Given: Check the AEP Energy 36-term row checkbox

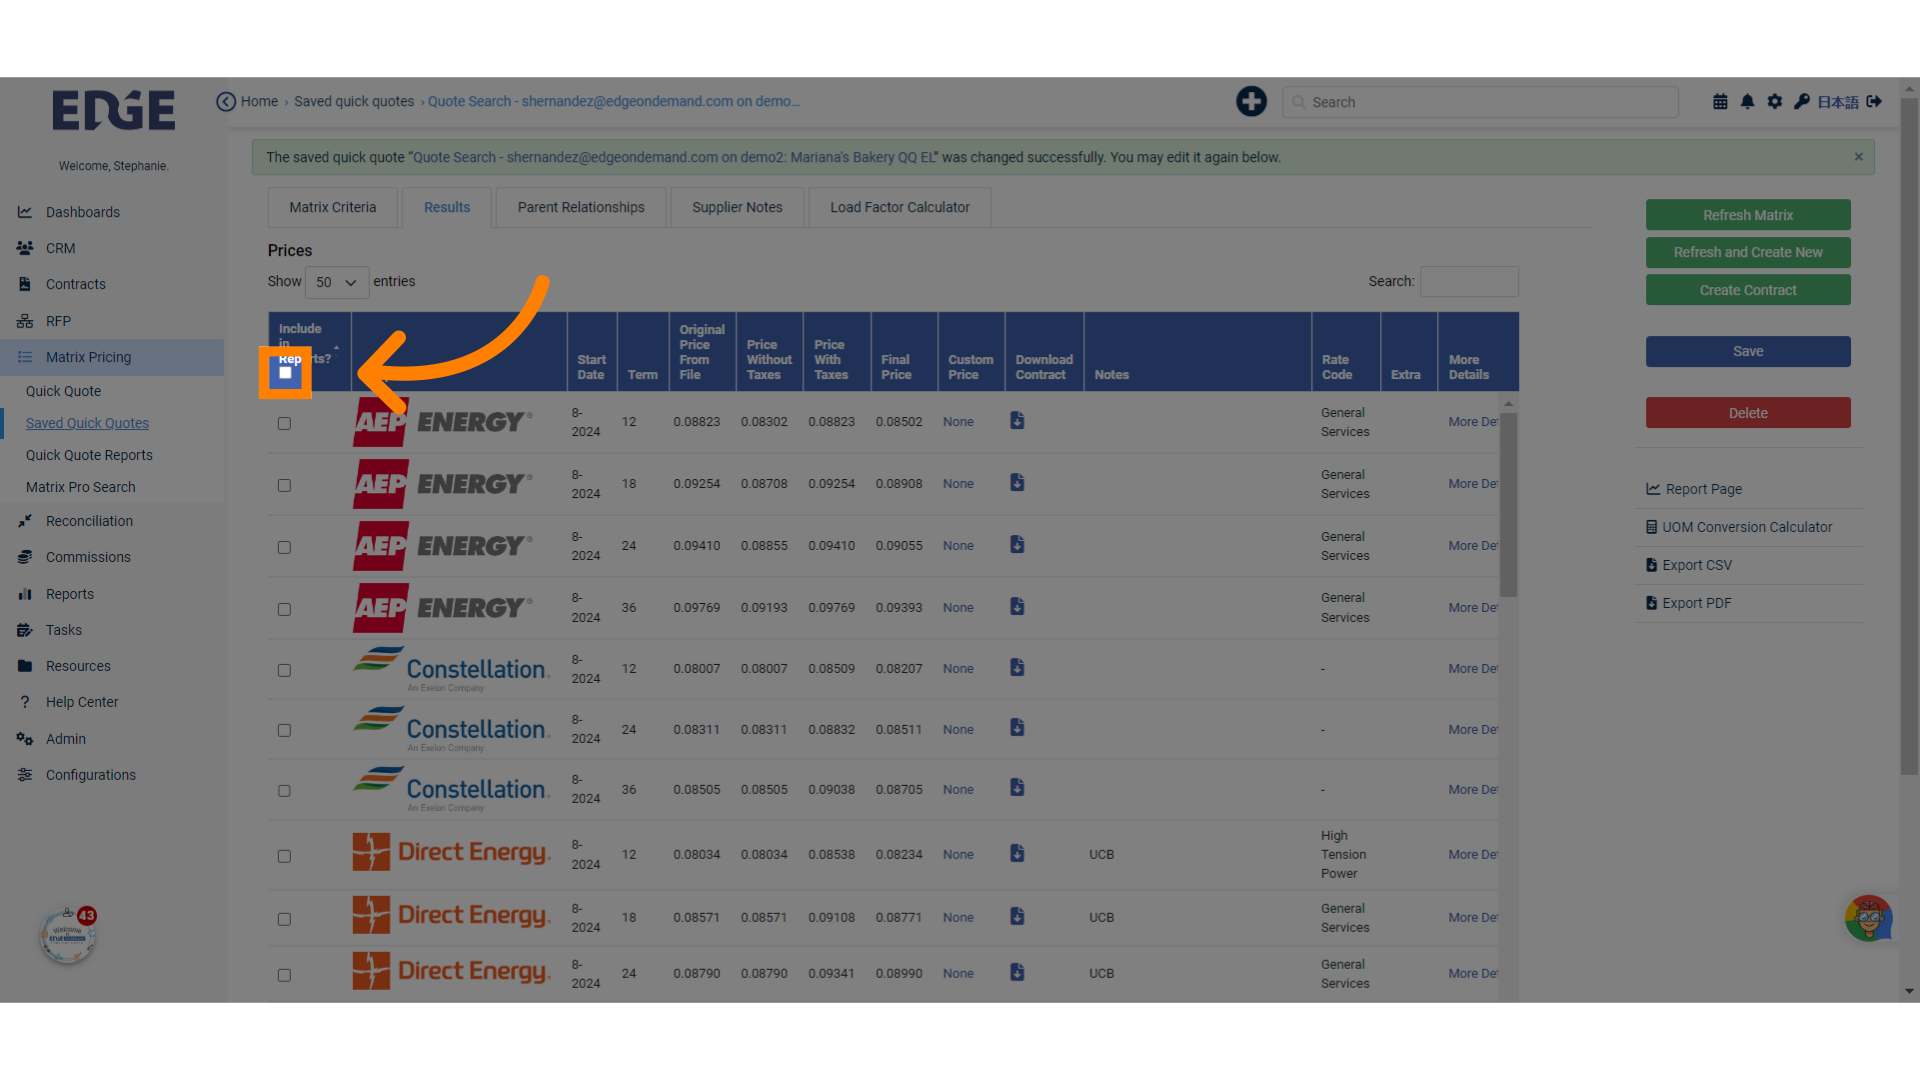Looking at the screenshot, I should [x=284, y=610].
